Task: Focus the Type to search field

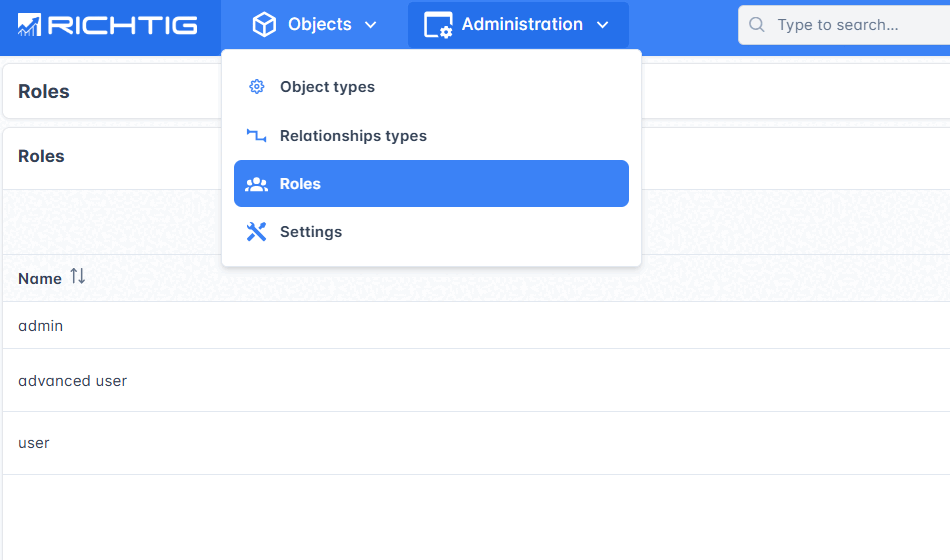Action: (x=855, y=25)
